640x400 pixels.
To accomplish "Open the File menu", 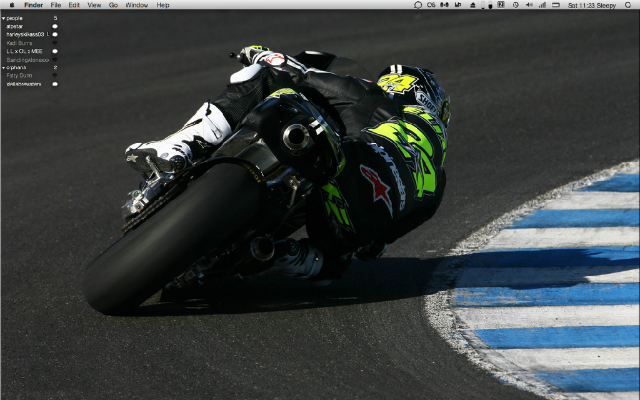I will click(56, 5).
